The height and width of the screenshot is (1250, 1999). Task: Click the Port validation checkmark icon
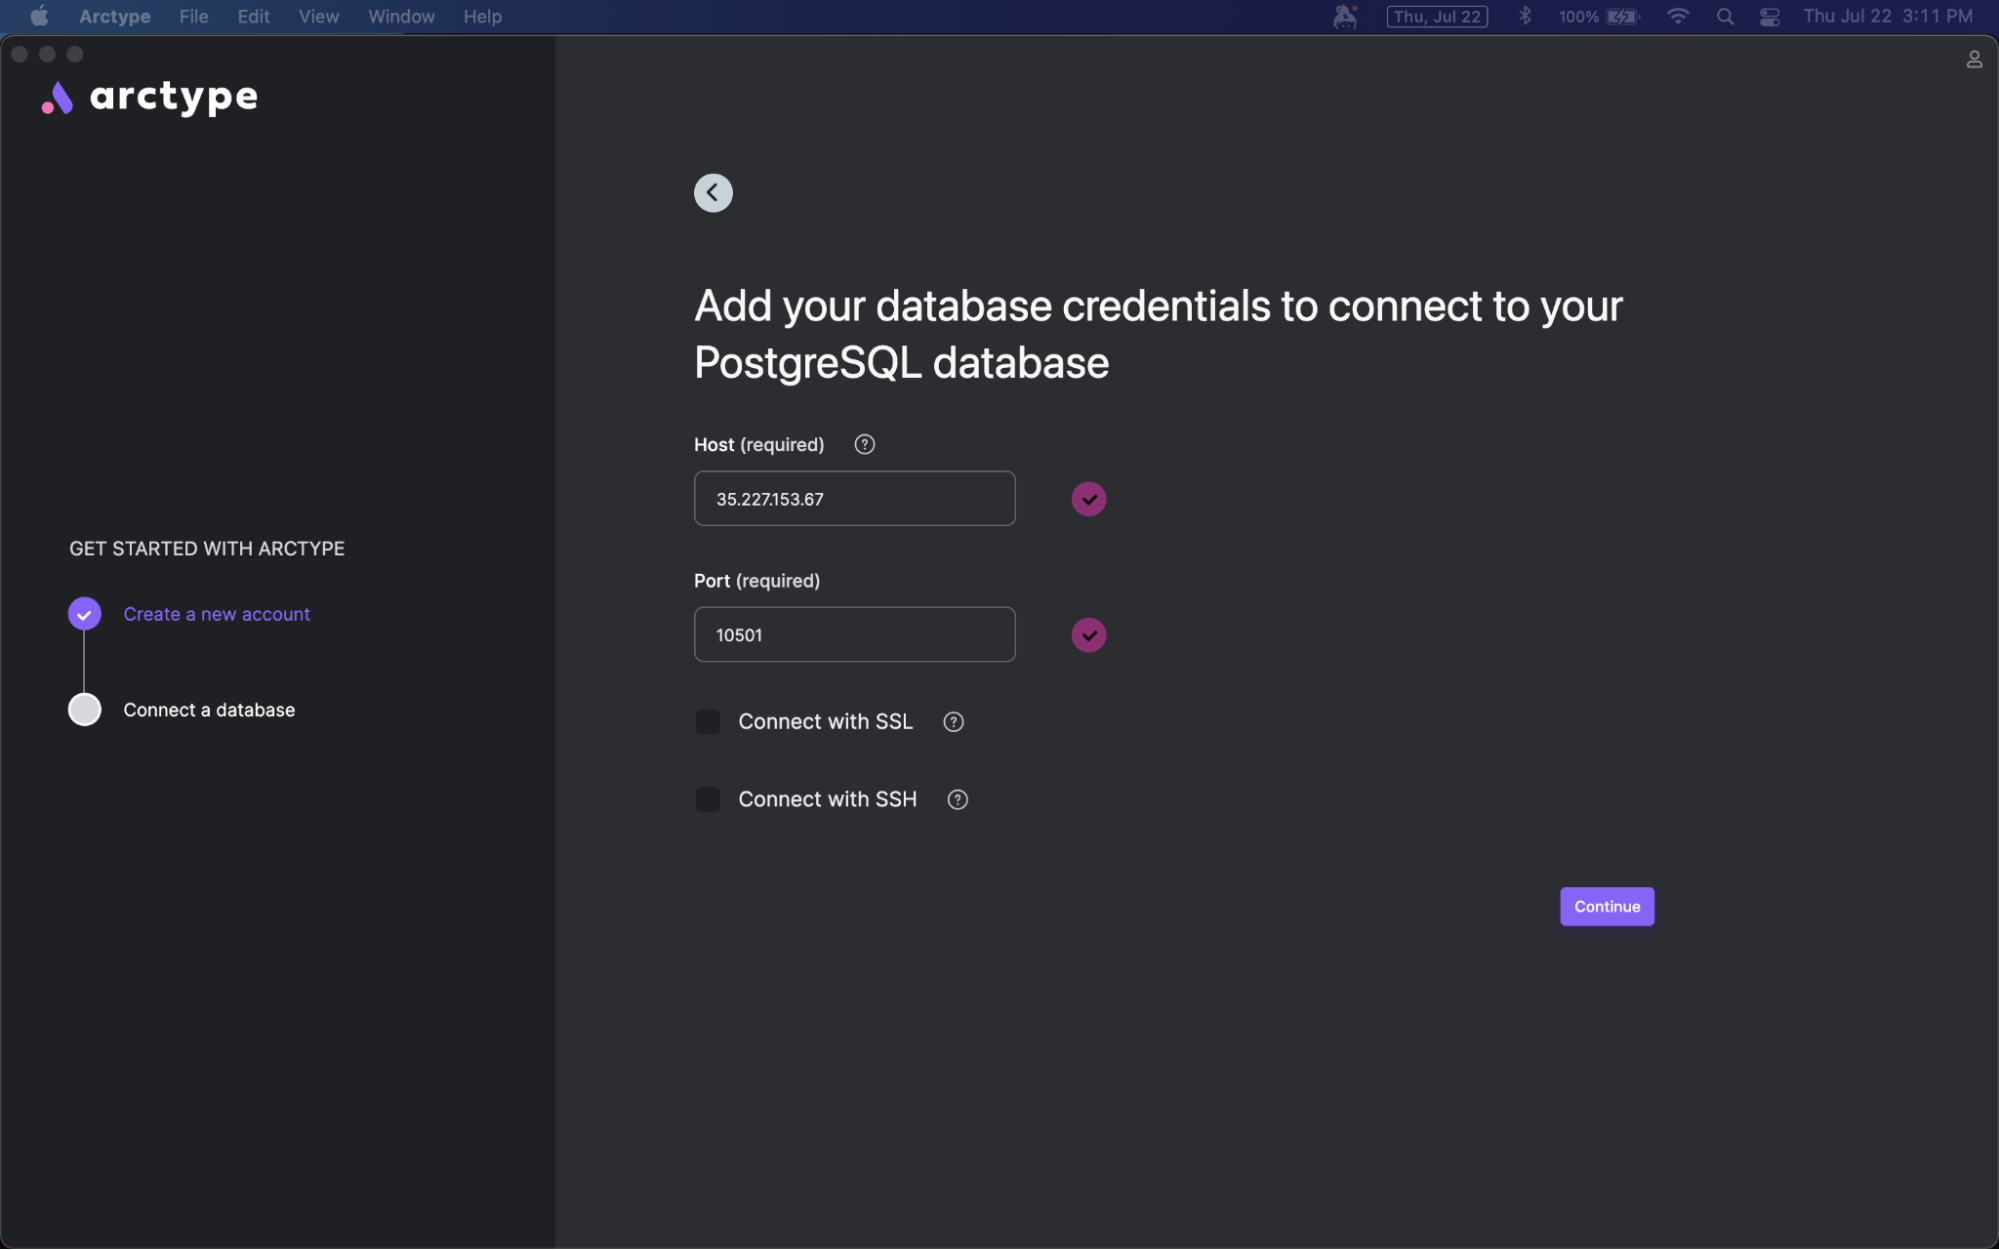click(1088, 635)
